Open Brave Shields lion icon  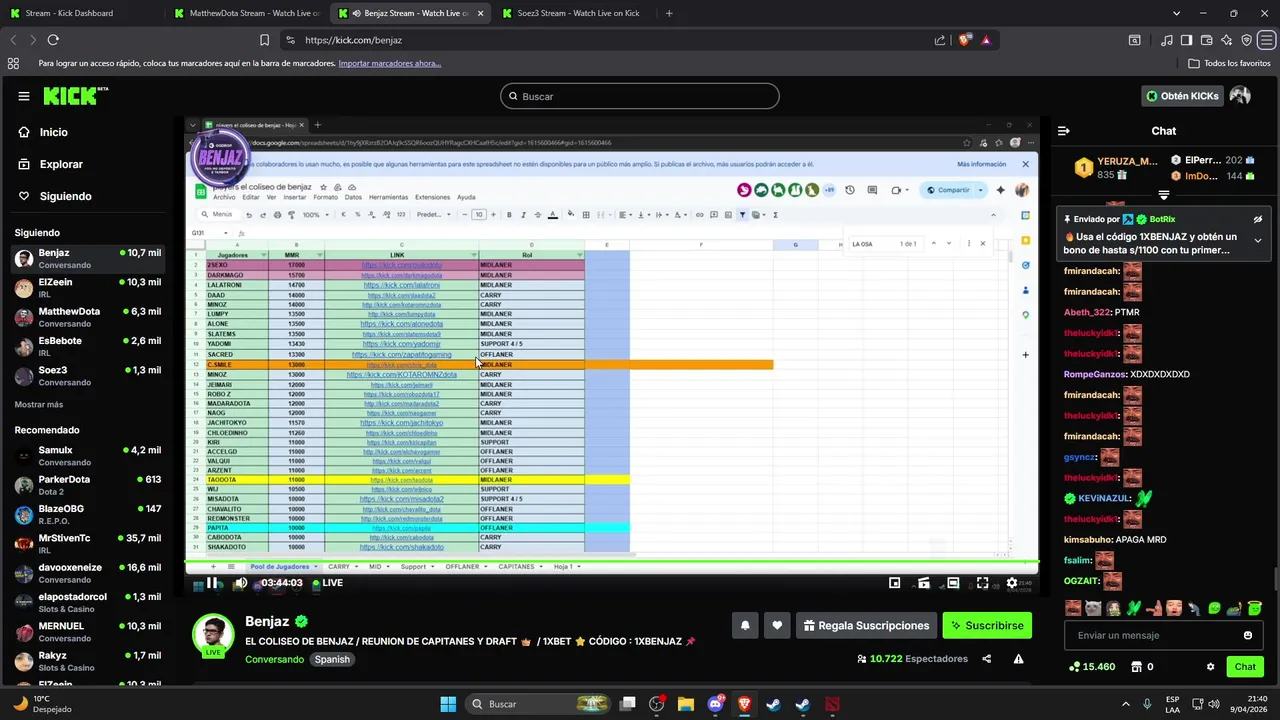pyautogui.click(x=964, y=40)
